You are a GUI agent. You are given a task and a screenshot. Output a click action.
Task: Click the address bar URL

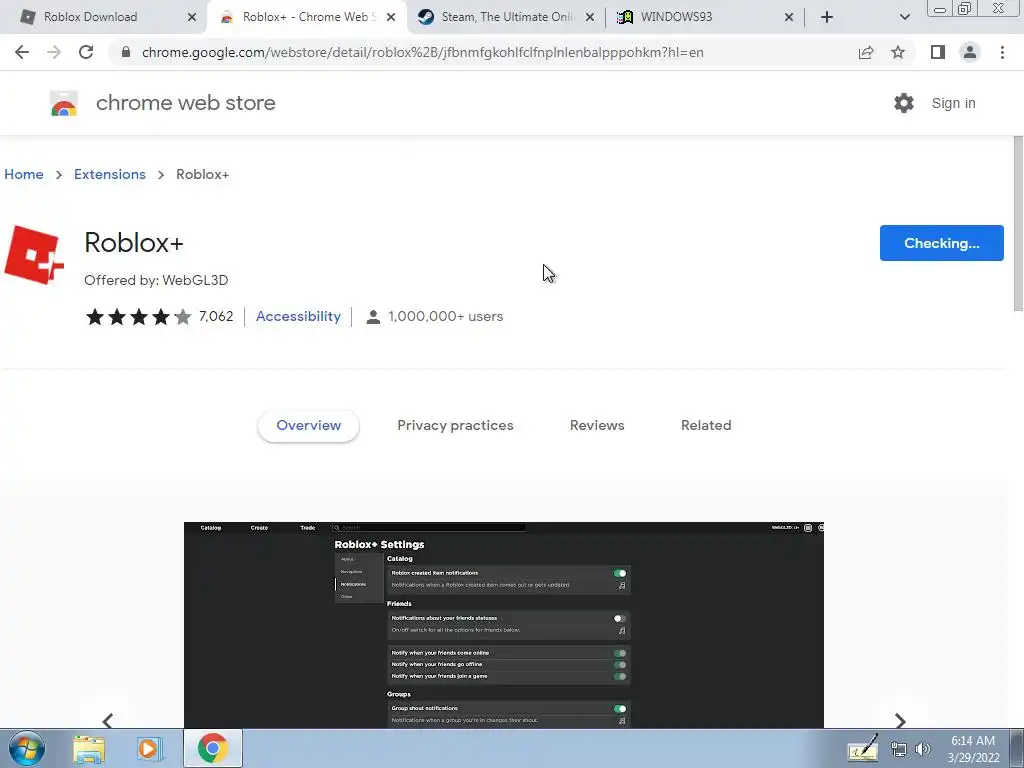(423, 52)
